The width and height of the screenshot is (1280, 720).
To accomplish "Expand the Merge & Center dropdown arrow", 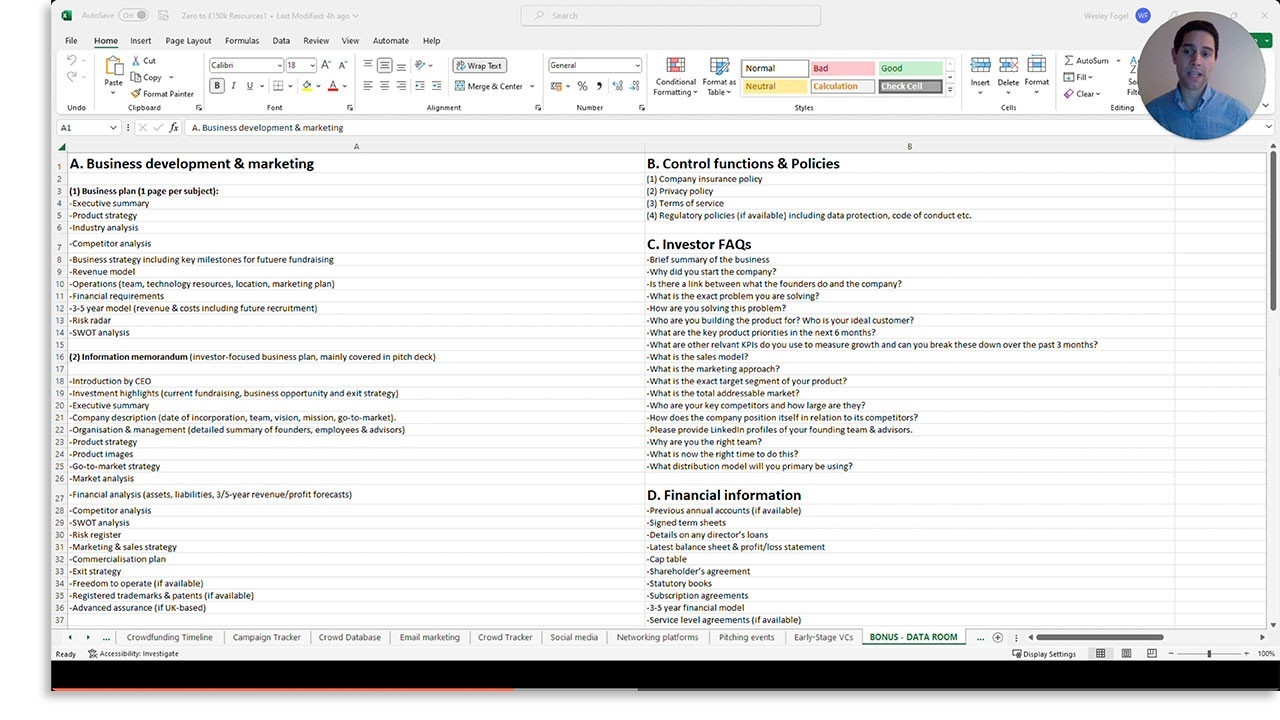I will [532, 86].
